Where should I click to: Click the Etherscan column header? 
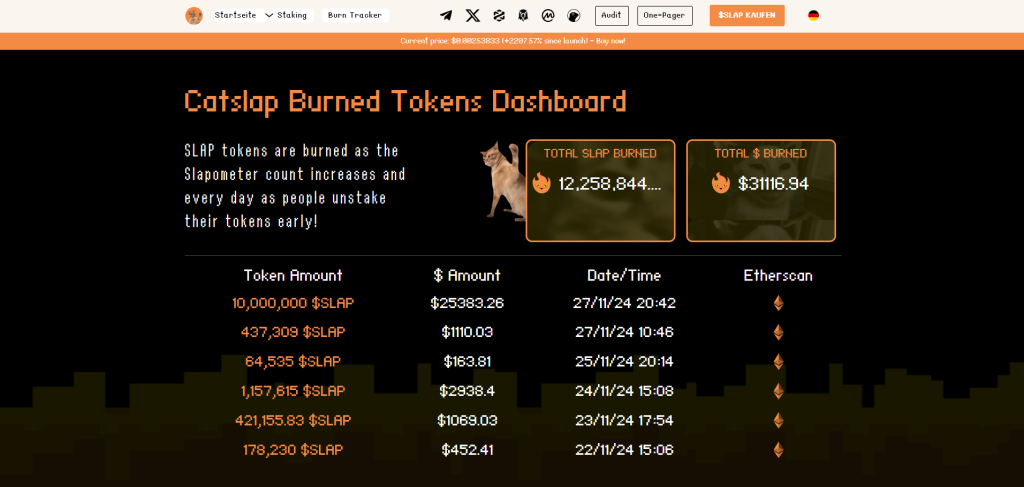pos(778,275)
